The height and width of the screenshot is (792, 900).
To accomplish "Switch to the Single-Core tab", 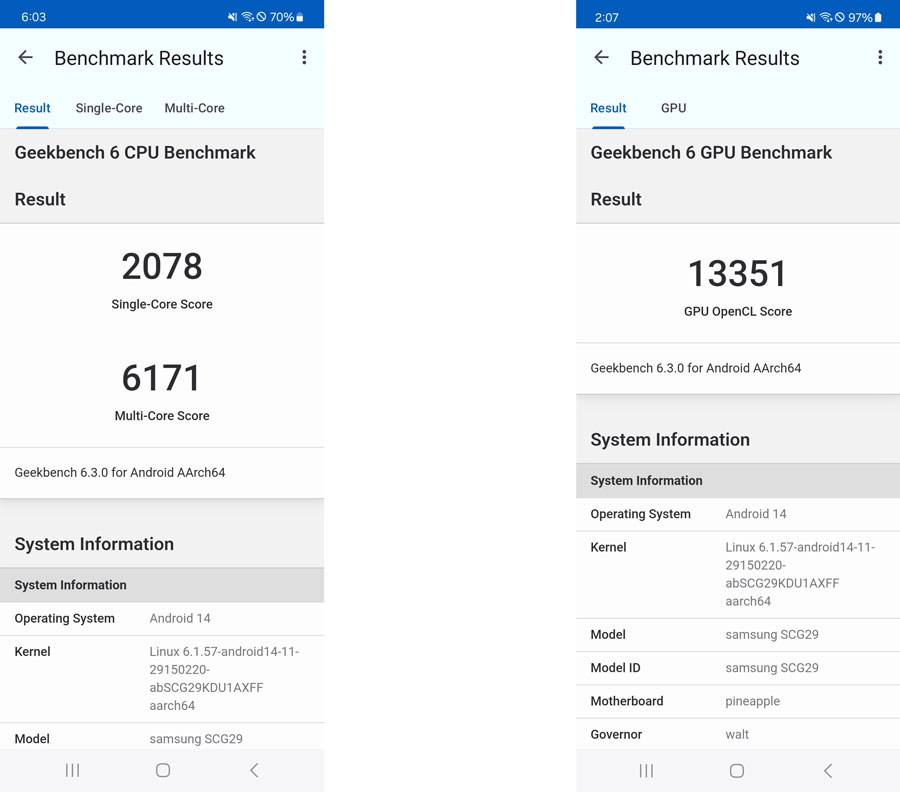I will (109, 108).
